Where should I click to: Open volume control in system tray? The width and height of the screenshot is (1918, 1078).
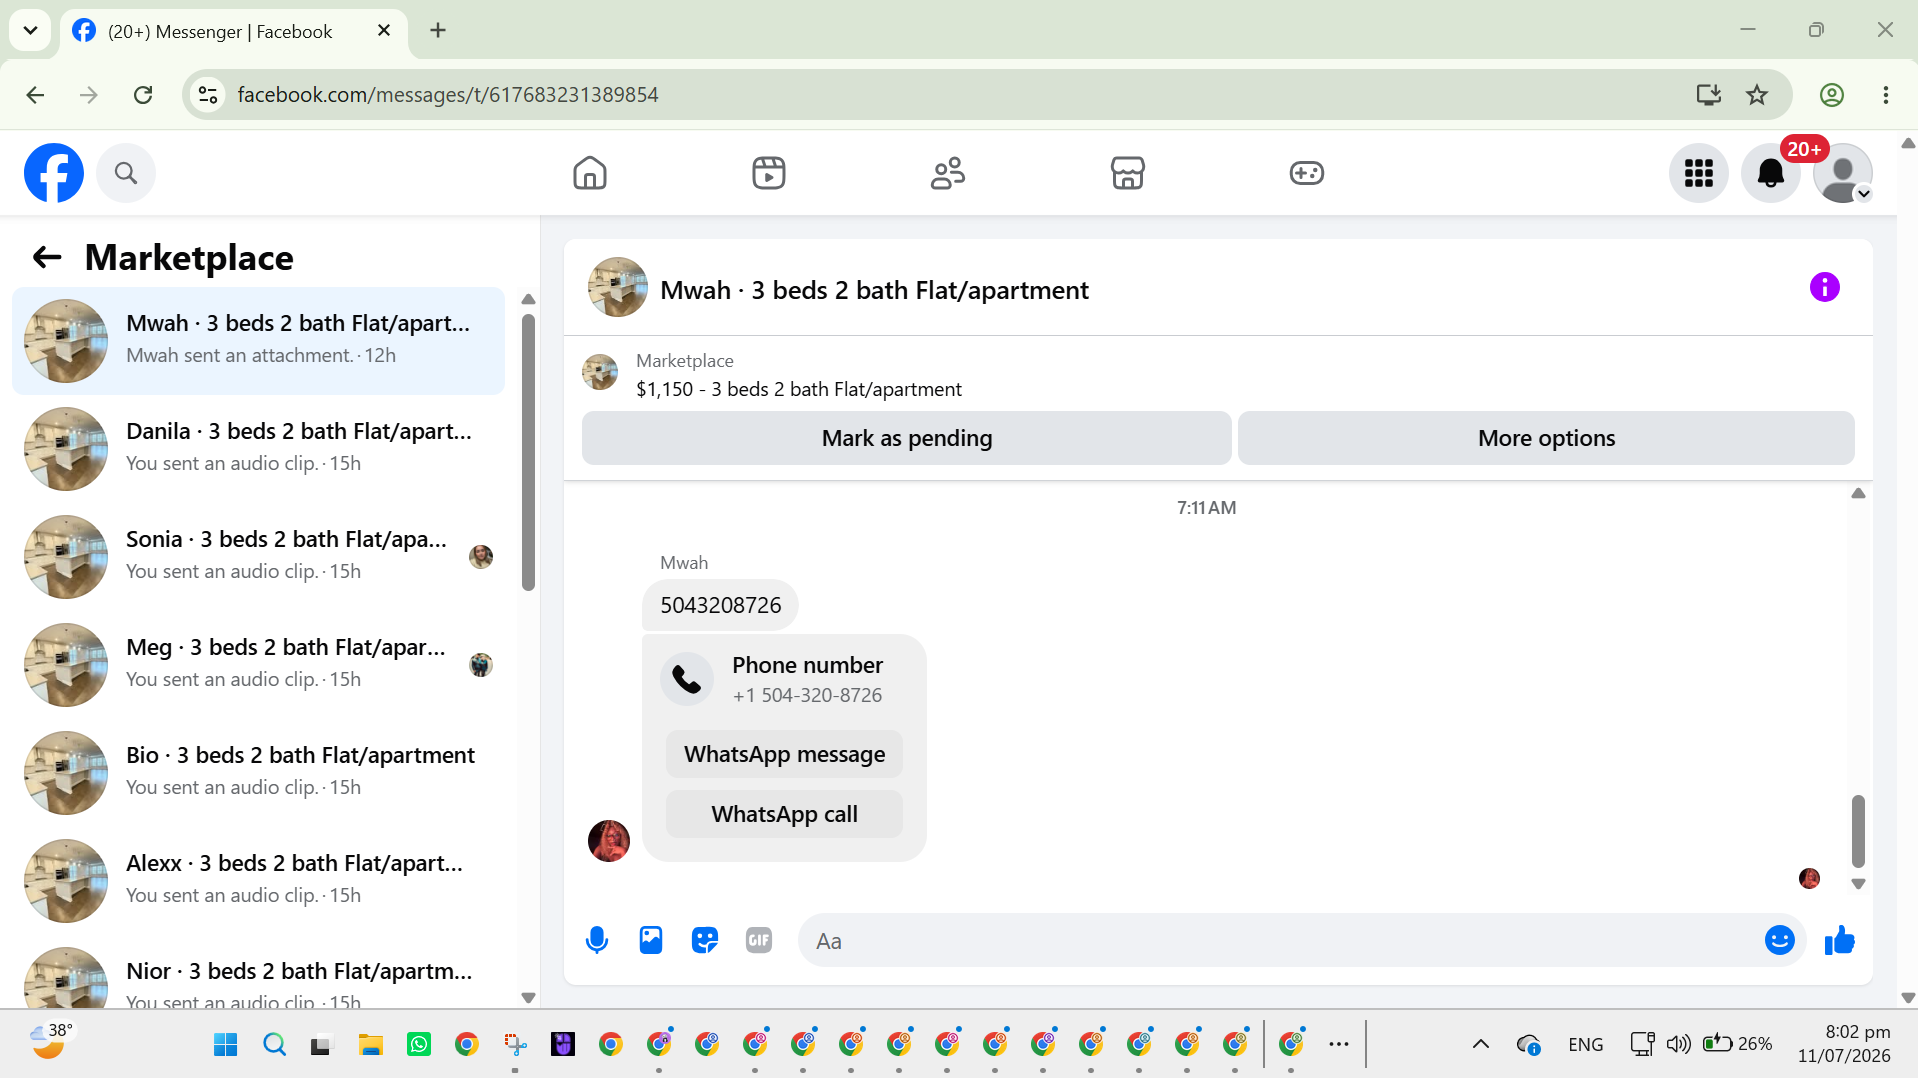pos(1679,1045)
